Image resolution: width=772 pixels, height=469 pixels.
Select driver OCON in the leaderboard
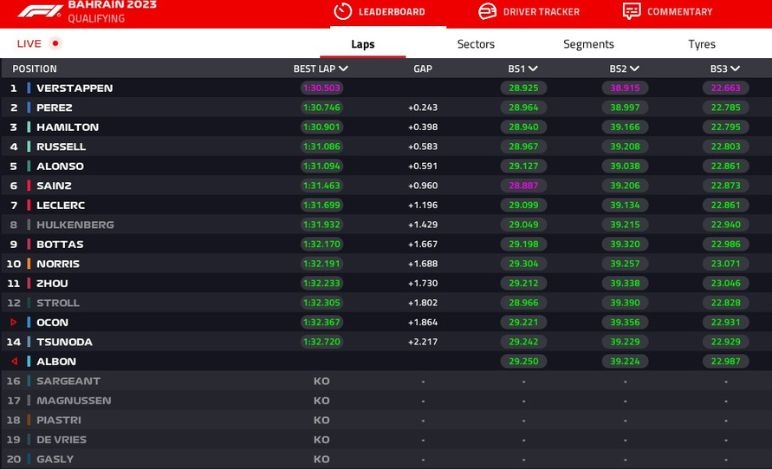click(x=52, y=322)
